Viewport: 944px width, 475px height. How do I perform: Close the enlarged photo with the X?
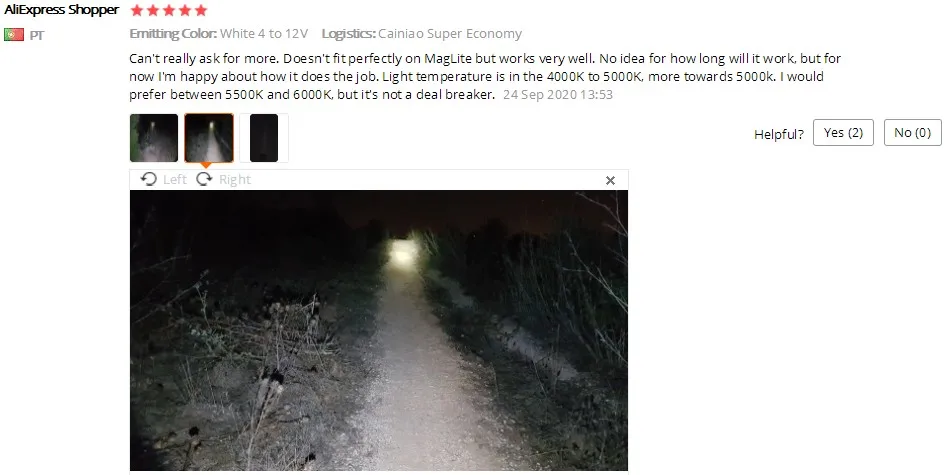click(610, 180)
